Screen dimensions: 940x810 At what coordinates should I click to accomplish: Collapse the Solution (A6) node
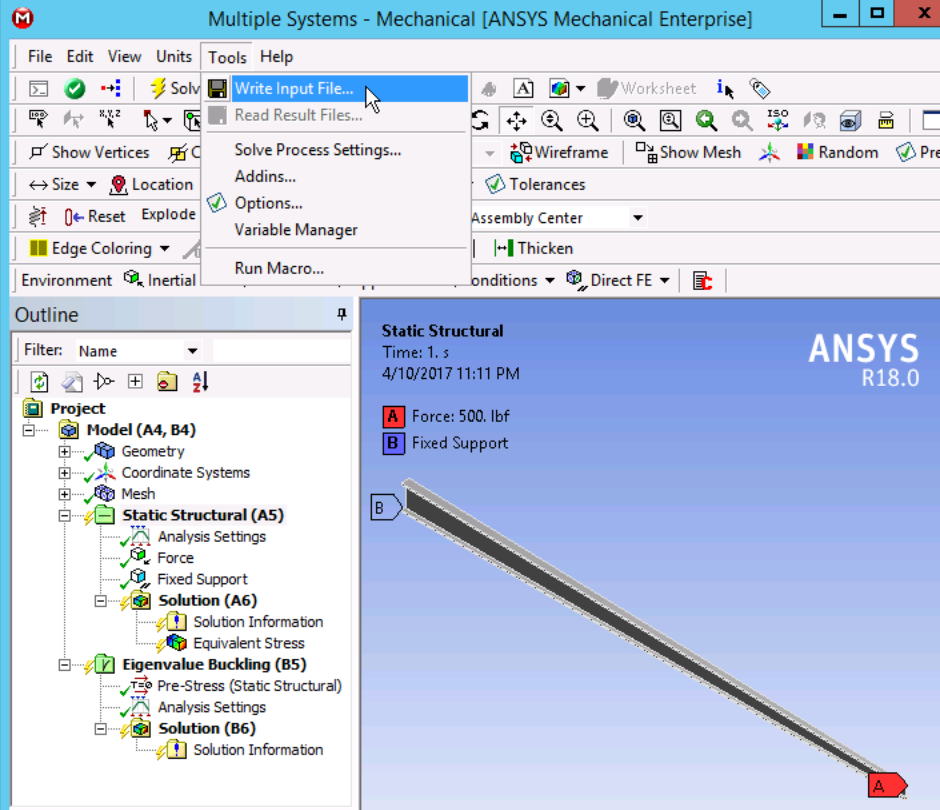coord(101,600)
